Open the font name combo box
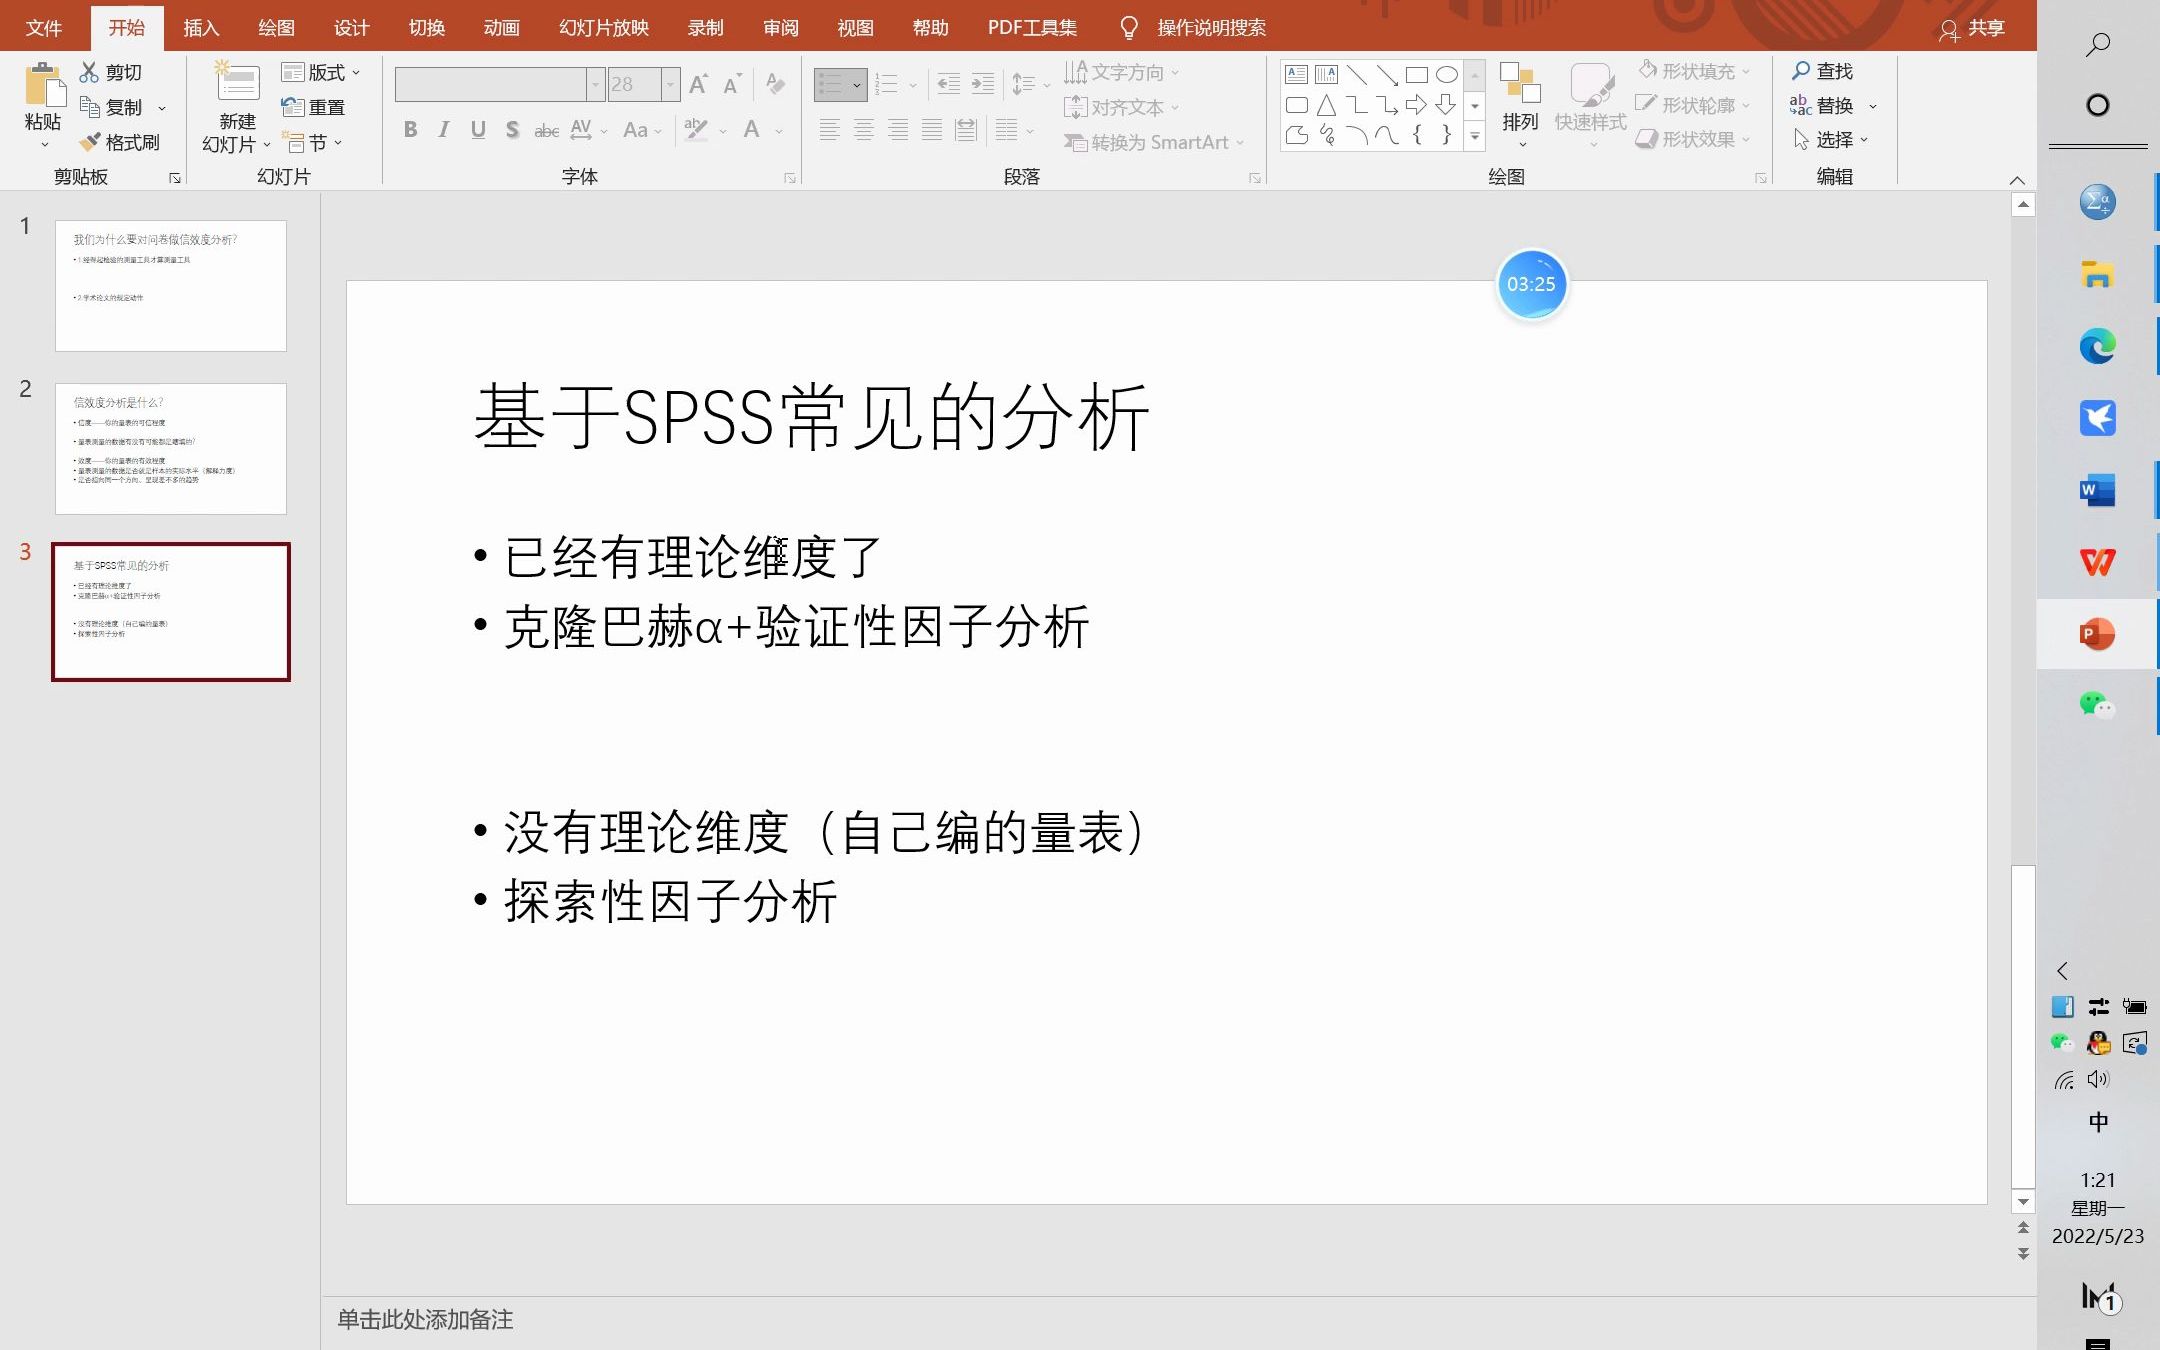The height and width of the screenshot is (1350, 2160). pyautogui.click(x=500, y=85)
